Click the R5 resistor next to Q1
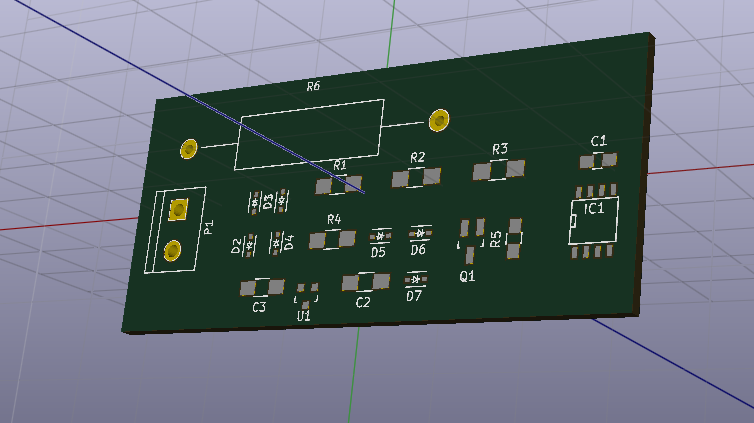Screen dimensions: 754x423 514,238
